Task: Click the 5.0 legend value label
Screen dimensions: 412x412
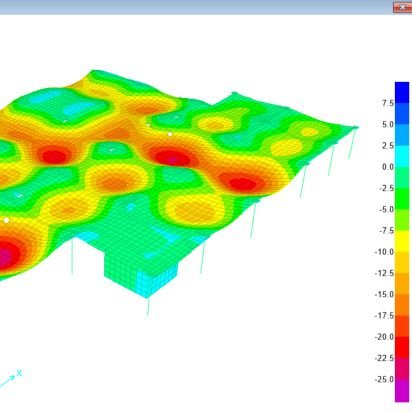Action: tap(388, 125)
